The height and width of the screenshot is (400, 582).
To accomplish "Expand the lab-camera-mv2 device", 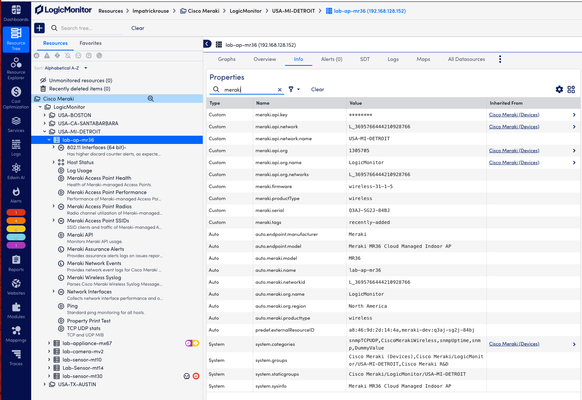I will click(x=49, y=351).
